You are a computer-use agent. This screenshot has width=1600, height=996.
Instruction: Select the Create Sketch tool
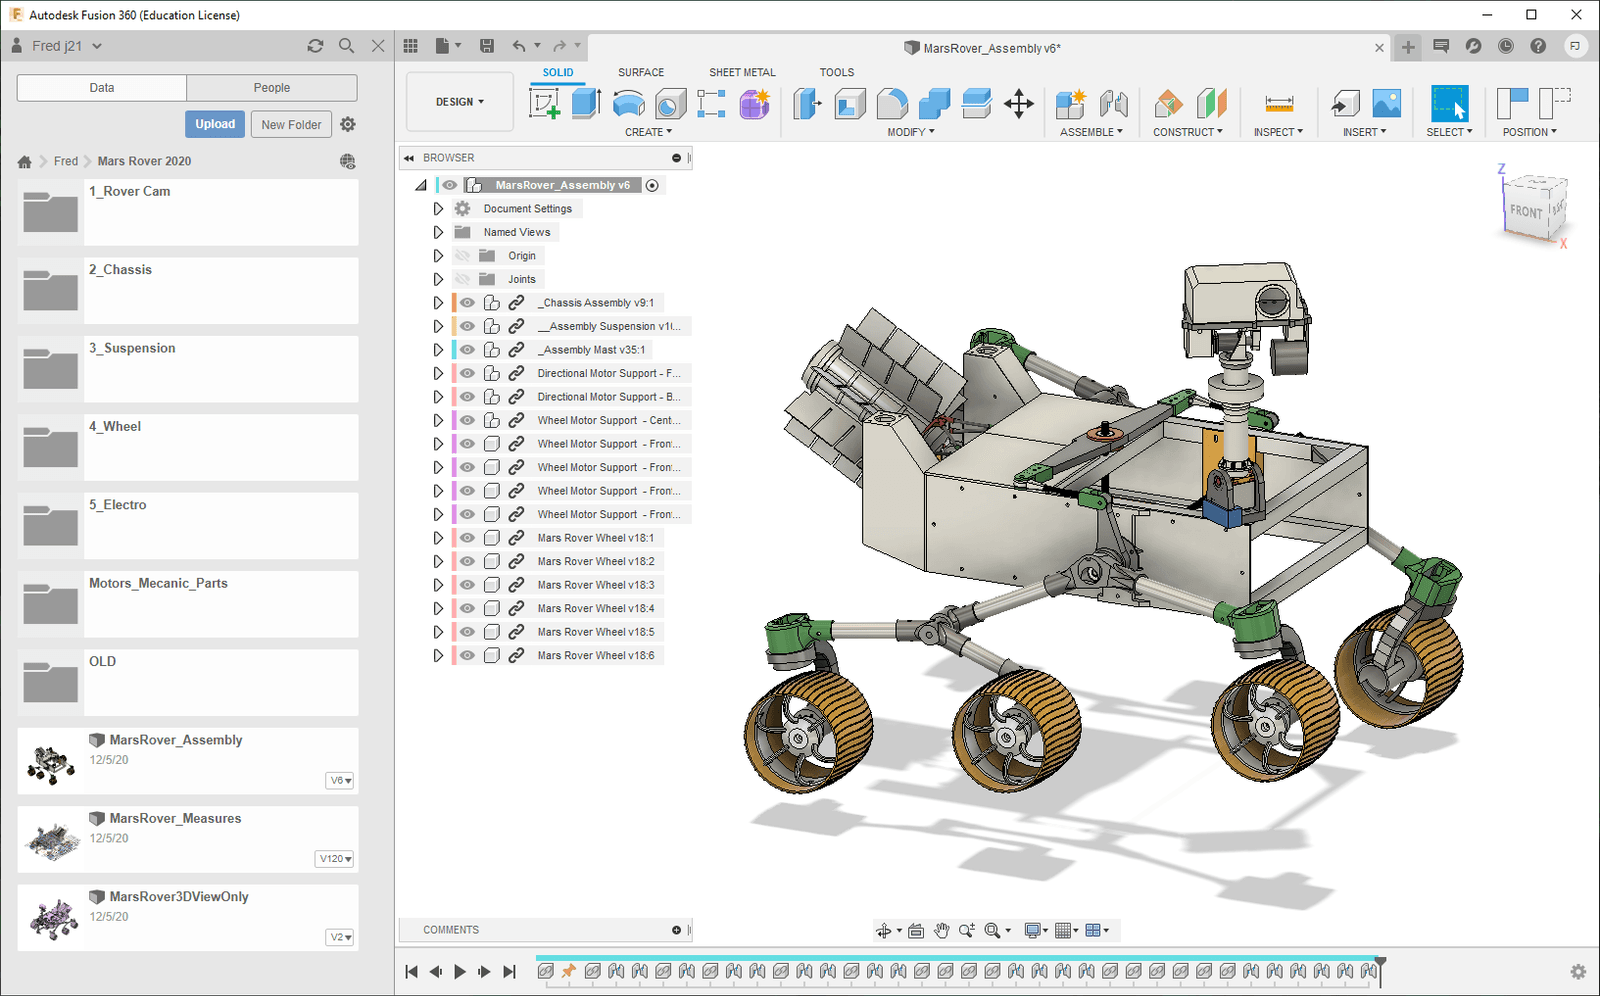(545, 103)
